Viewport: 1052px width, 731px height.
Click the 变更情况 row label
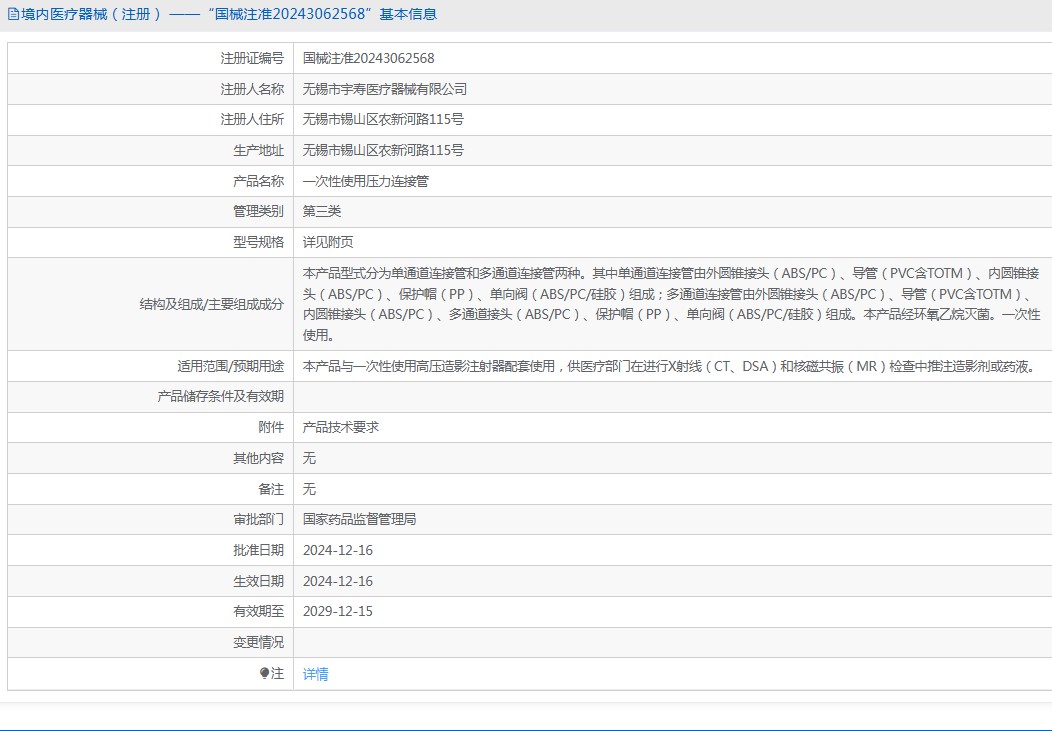tap(258, 643)
